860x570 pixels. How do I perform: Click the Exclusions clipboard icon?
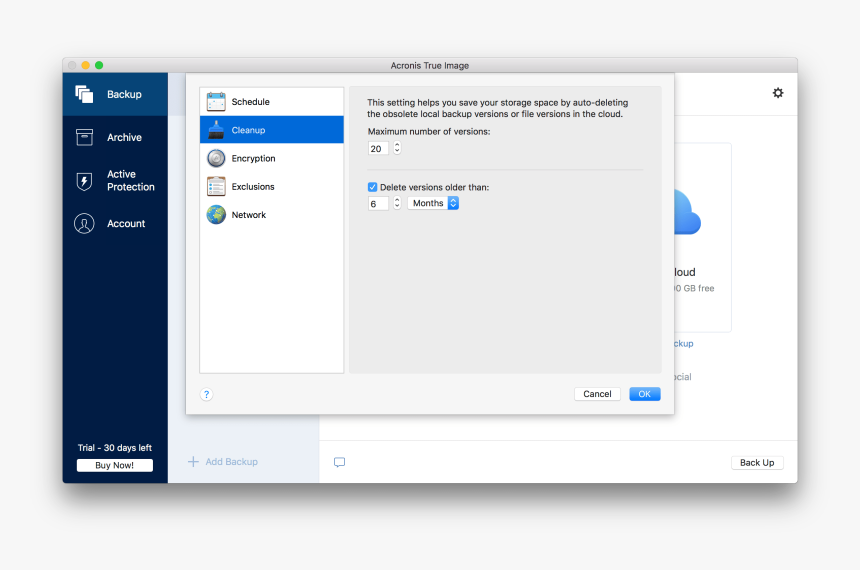[x=216, y=187]
